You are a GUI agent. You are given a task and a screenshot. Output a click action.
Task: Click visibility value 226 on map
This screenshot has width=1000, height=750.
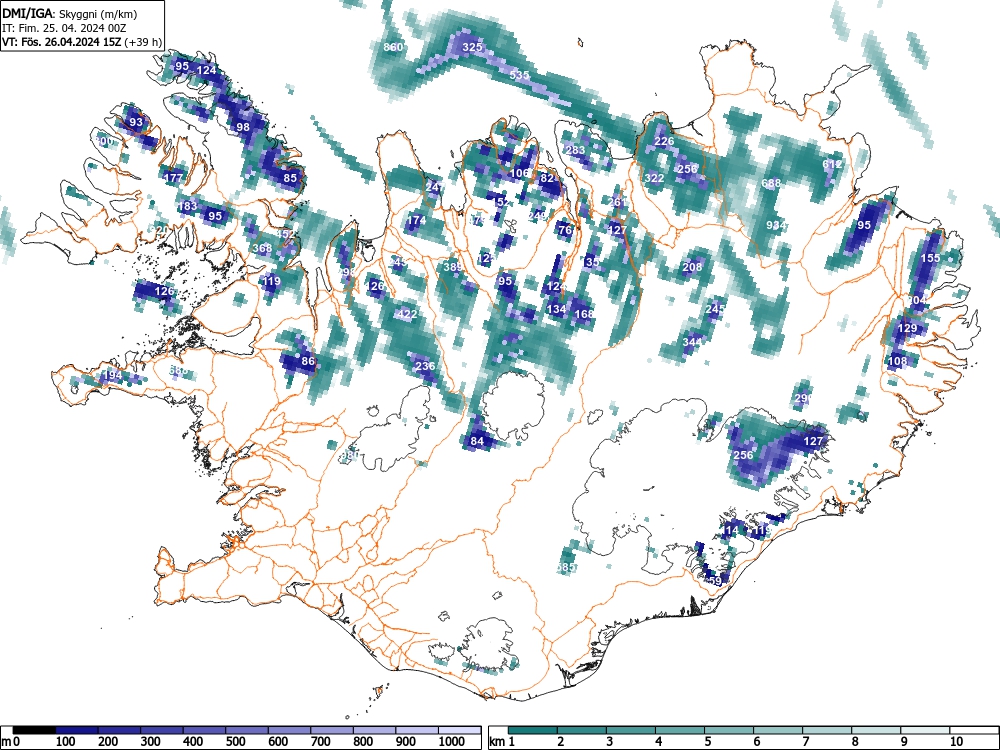665,141
